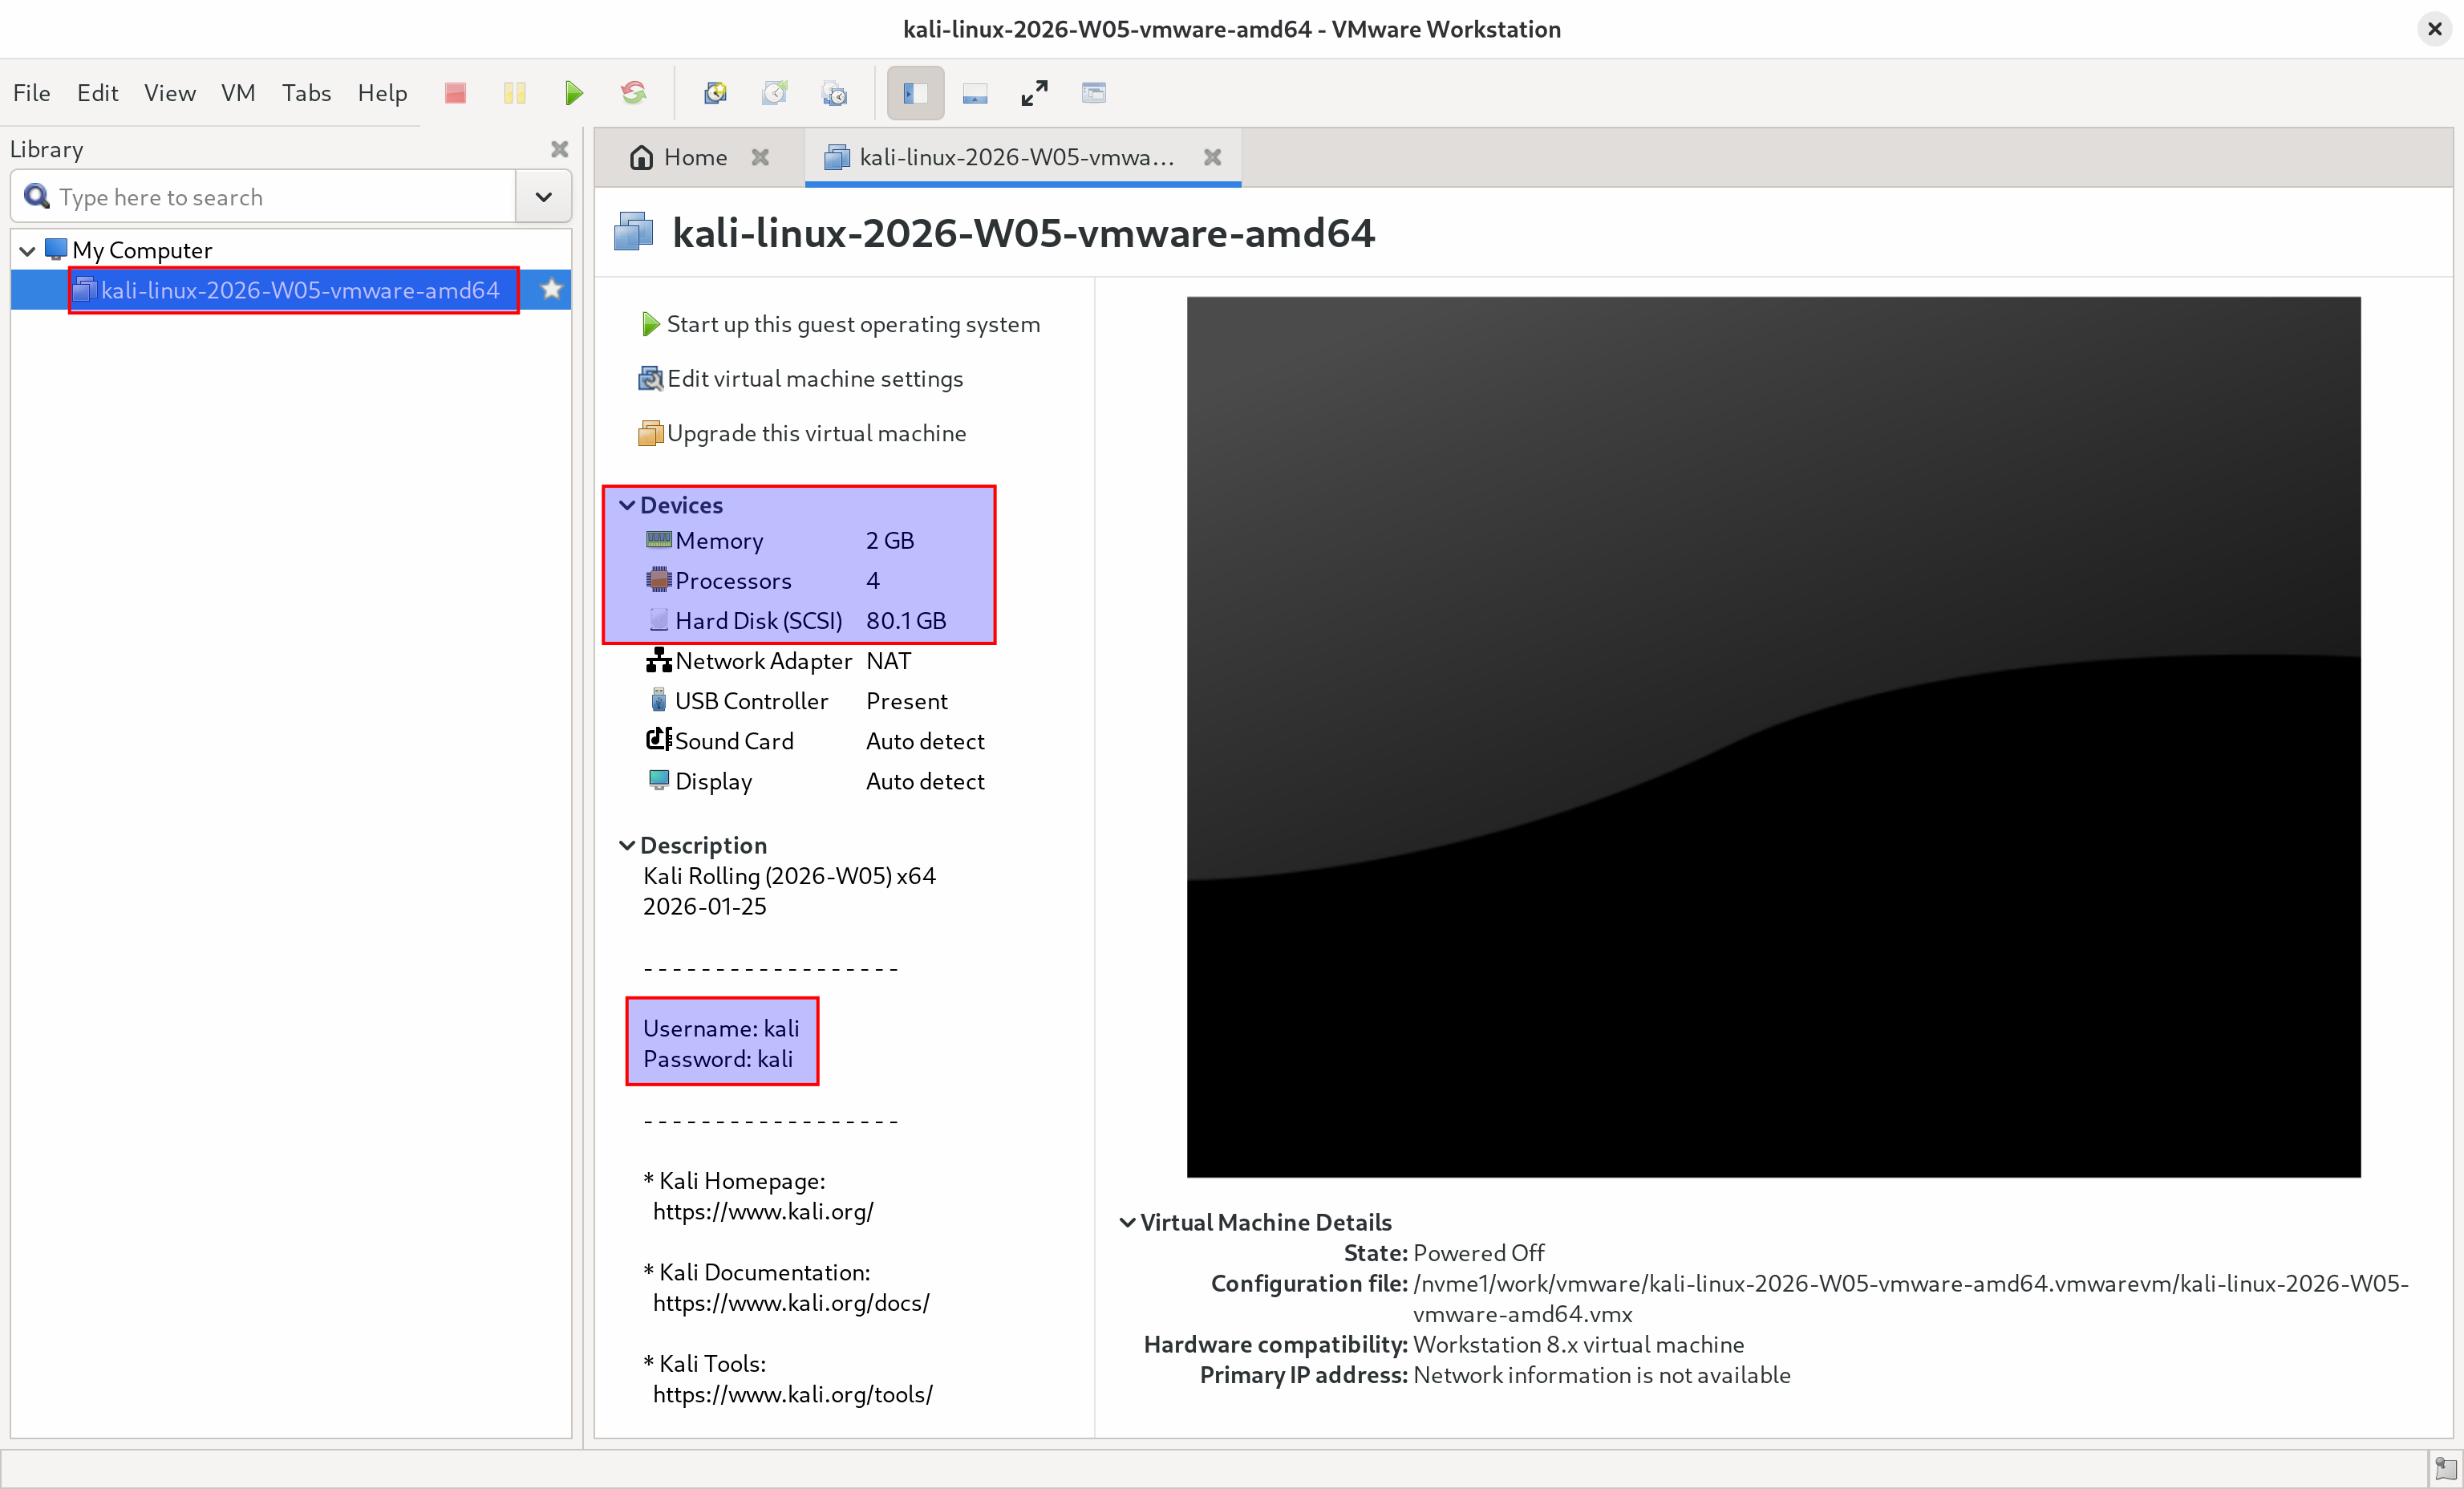
Task: Toggle the library sidebar view icon
Action: coord(915,93)
